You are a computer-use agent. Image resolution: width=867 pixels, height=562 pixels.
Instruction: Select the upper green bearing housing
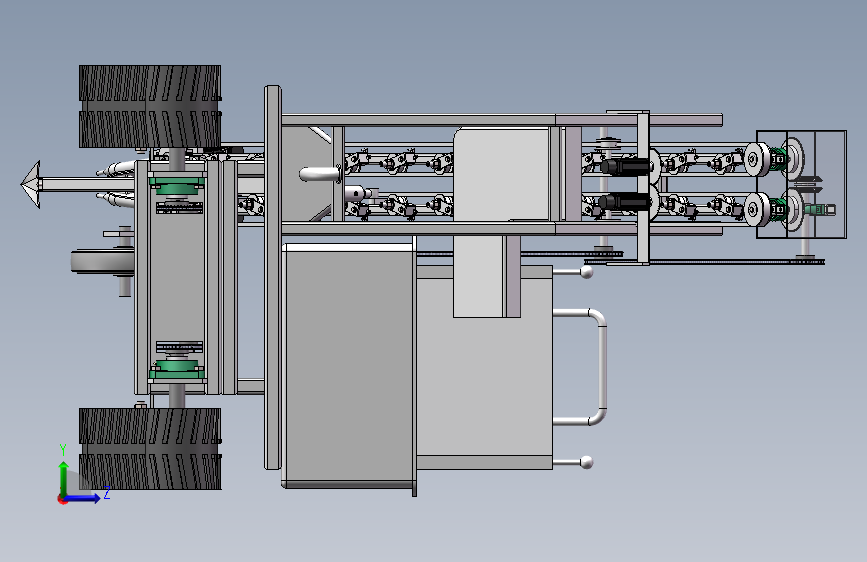point(176,185)
